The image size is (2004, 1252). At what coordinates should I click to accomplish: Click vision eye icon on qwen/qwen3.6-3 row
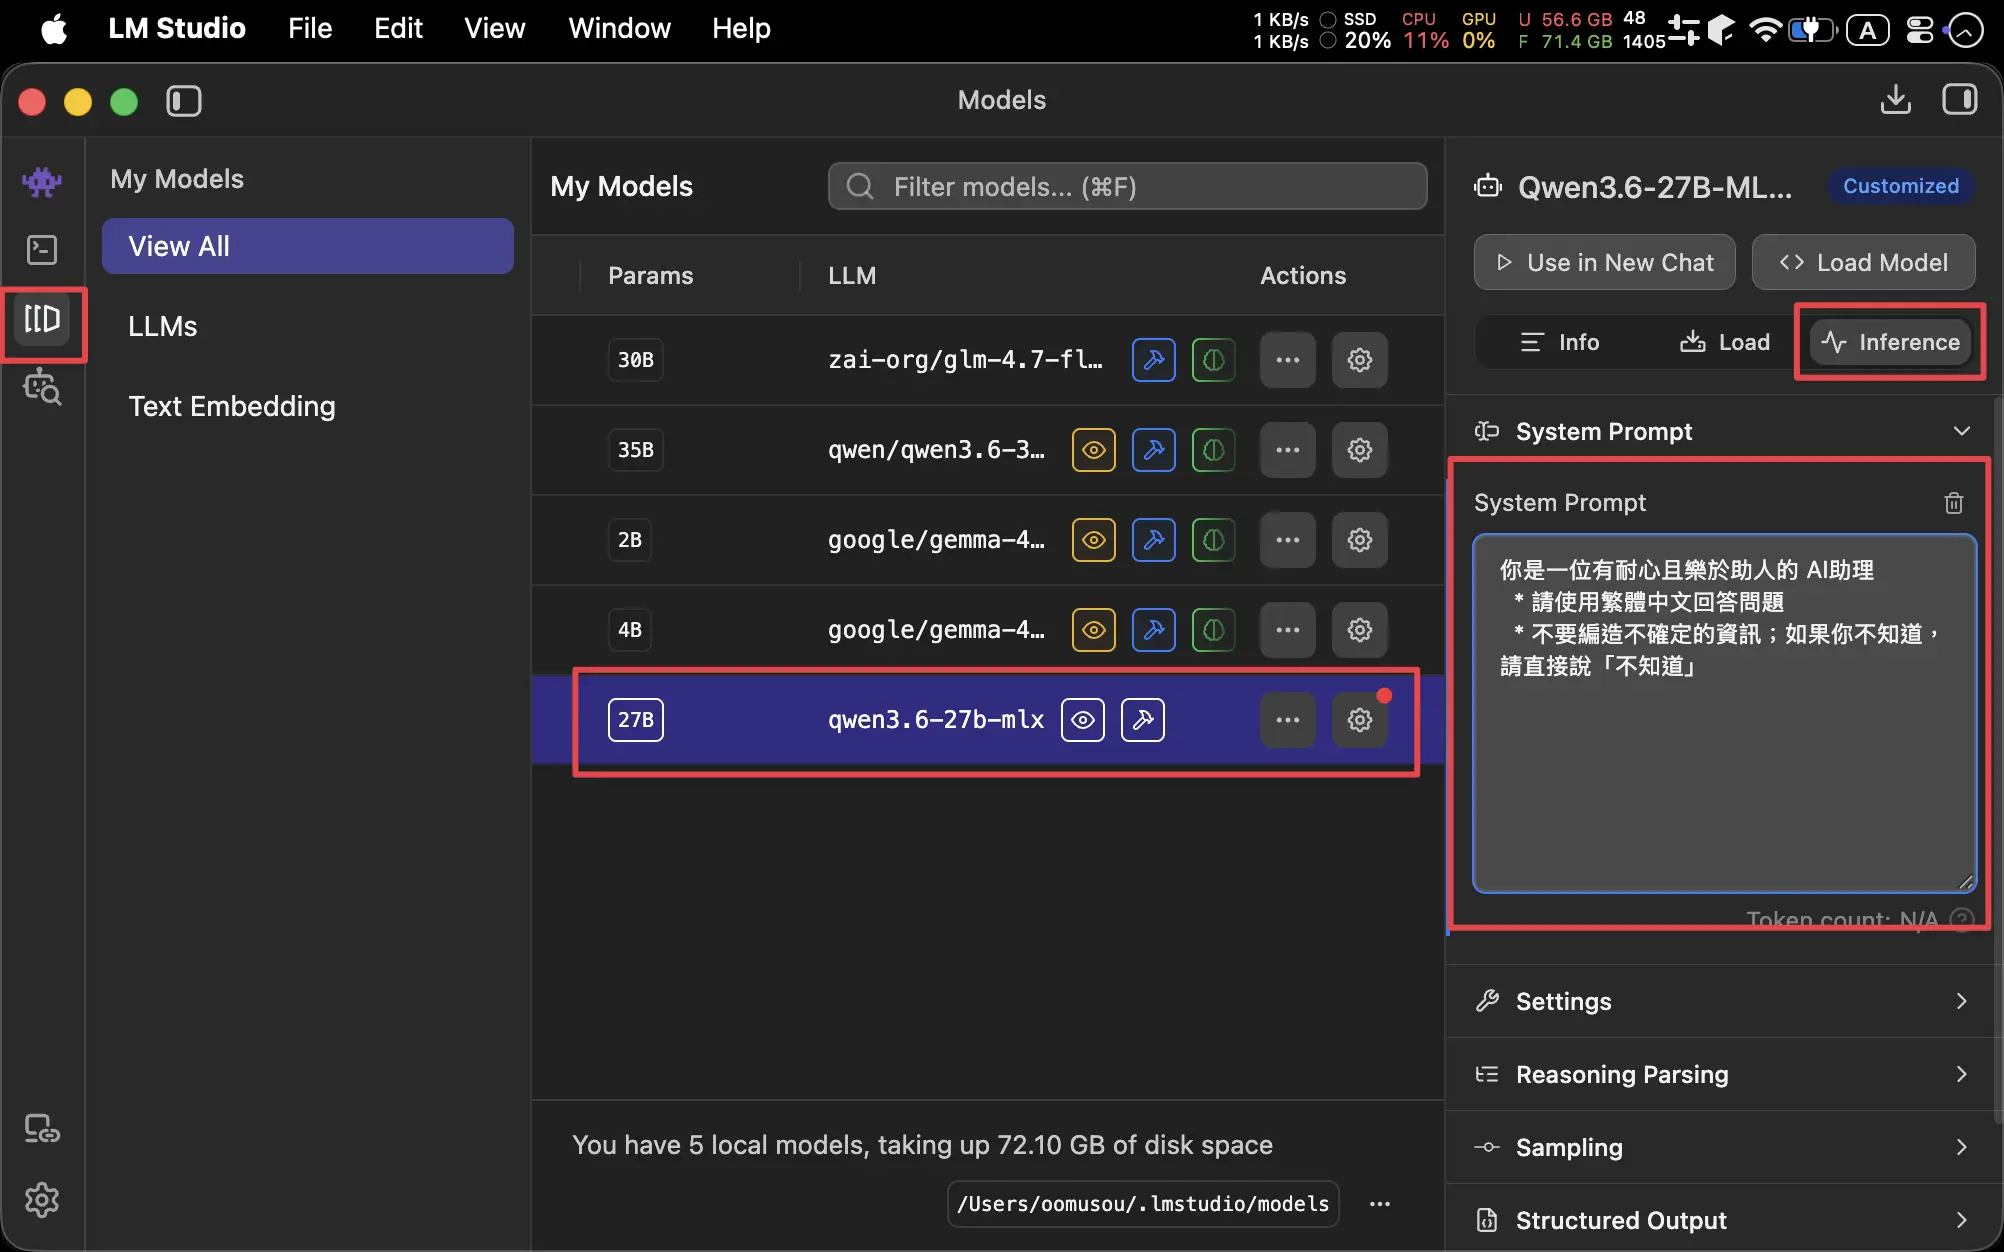click(1094, 450)
